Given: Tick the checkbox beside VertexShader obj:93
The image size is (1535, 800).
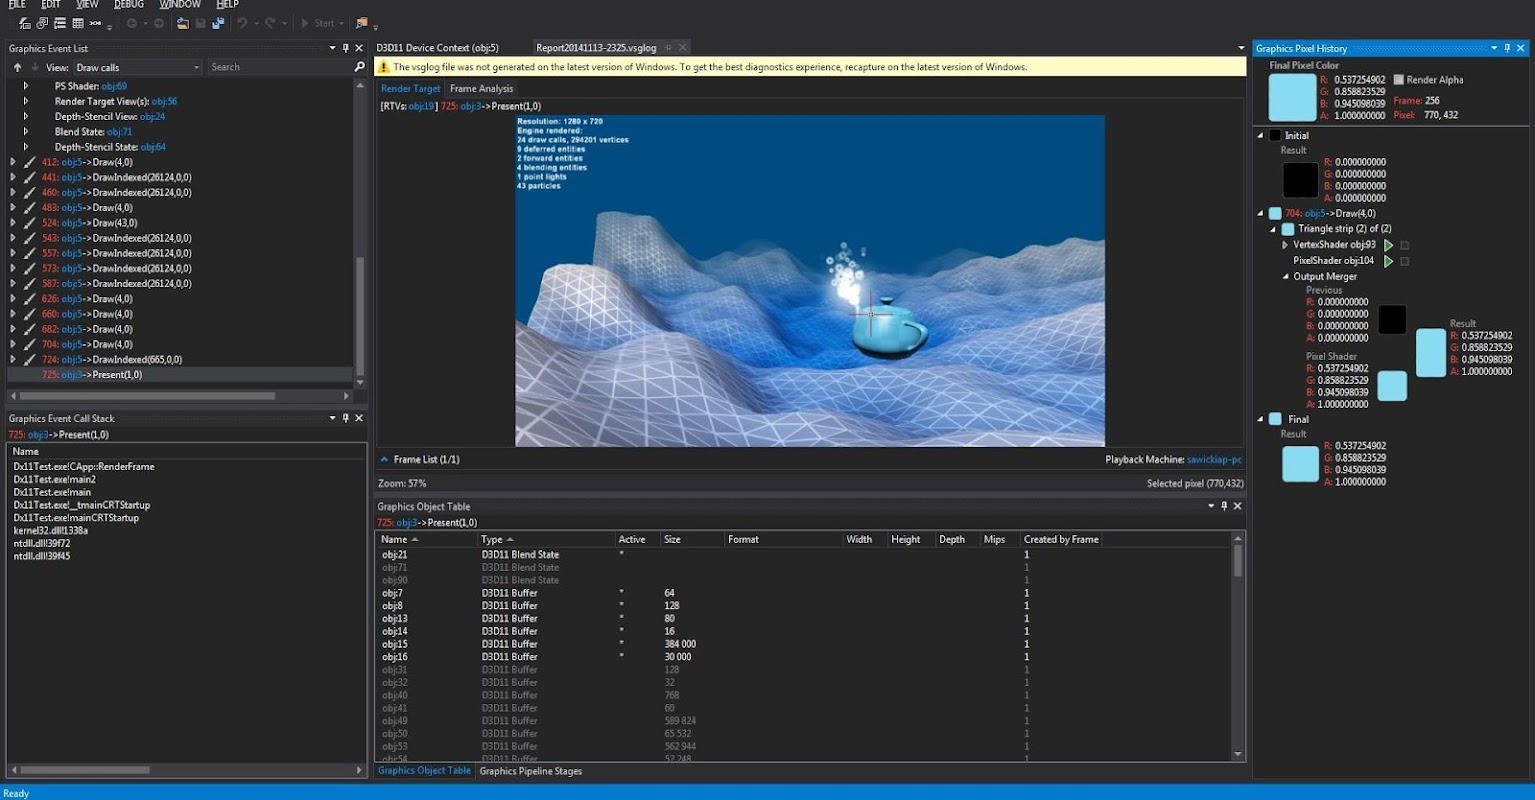Looking at the screenshot, I should [1405, 245].
